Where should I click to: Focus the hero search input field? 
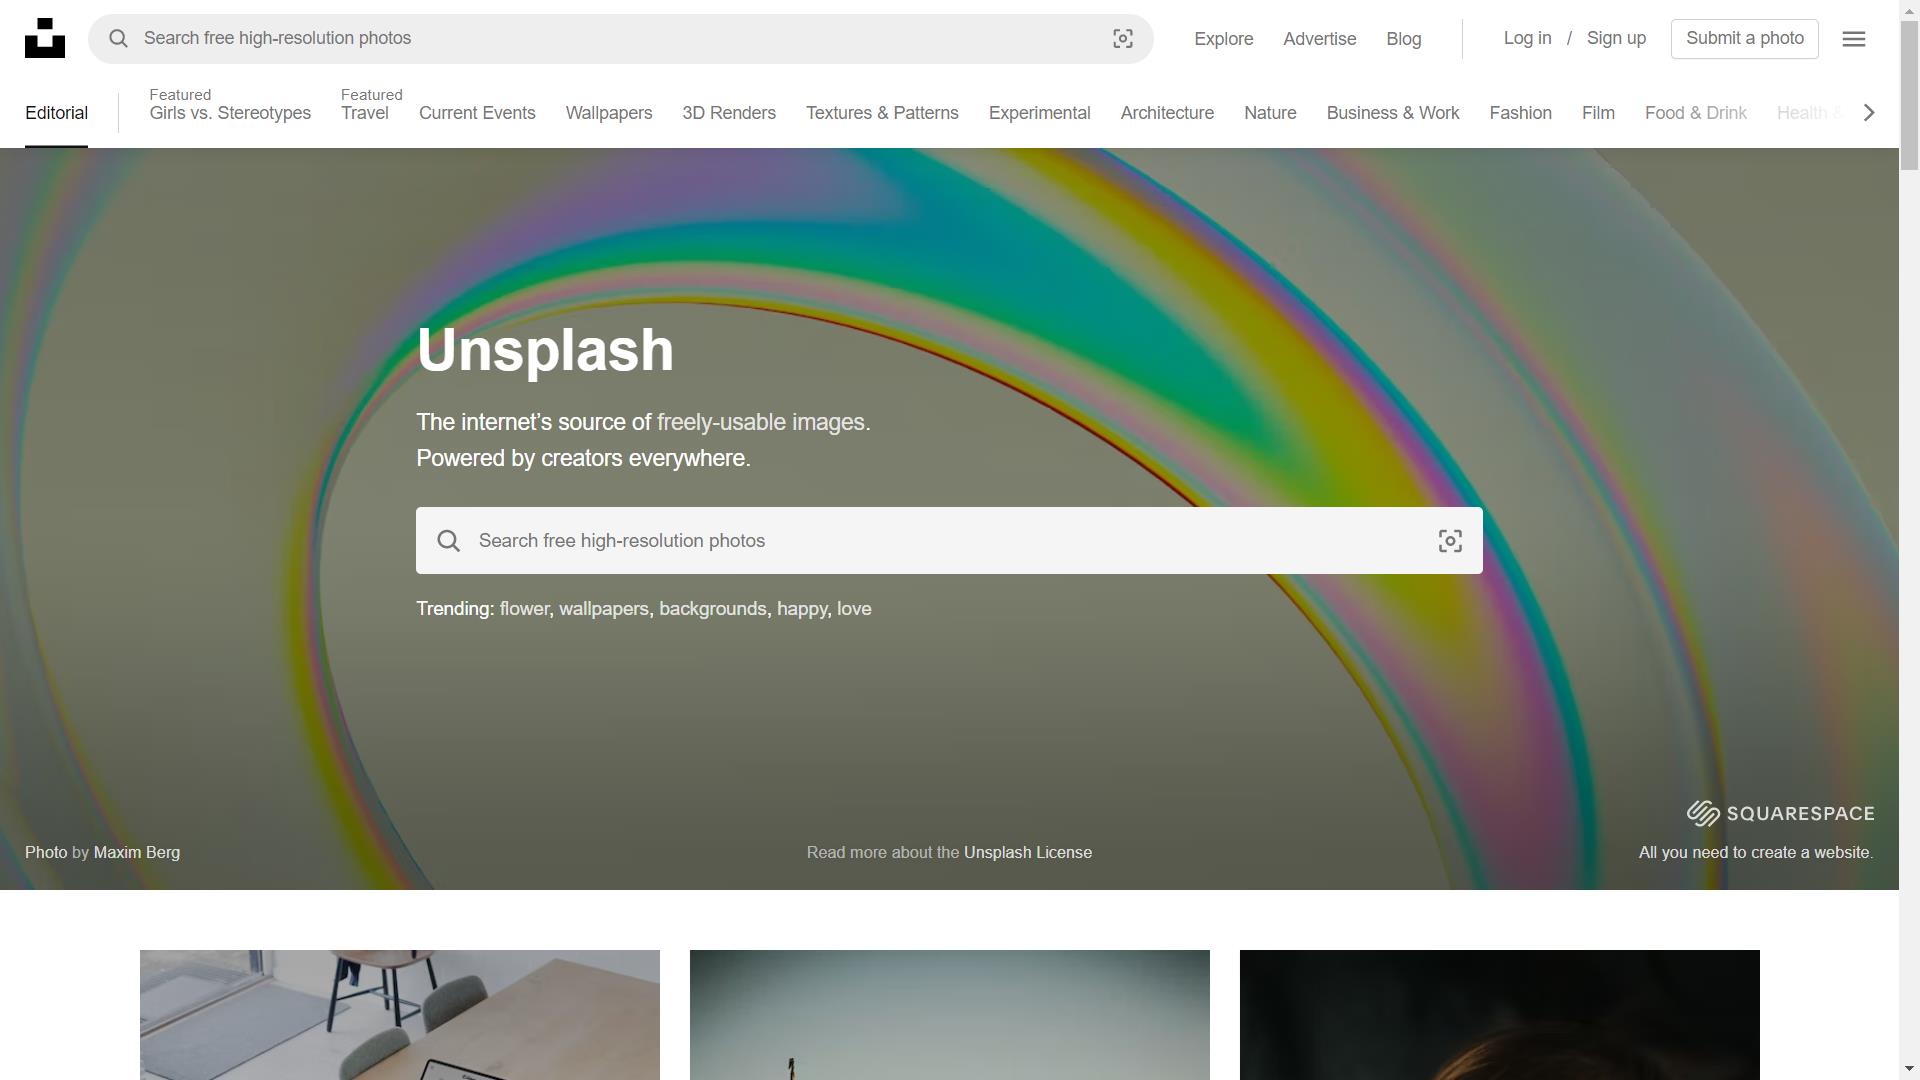click(940, 541)
